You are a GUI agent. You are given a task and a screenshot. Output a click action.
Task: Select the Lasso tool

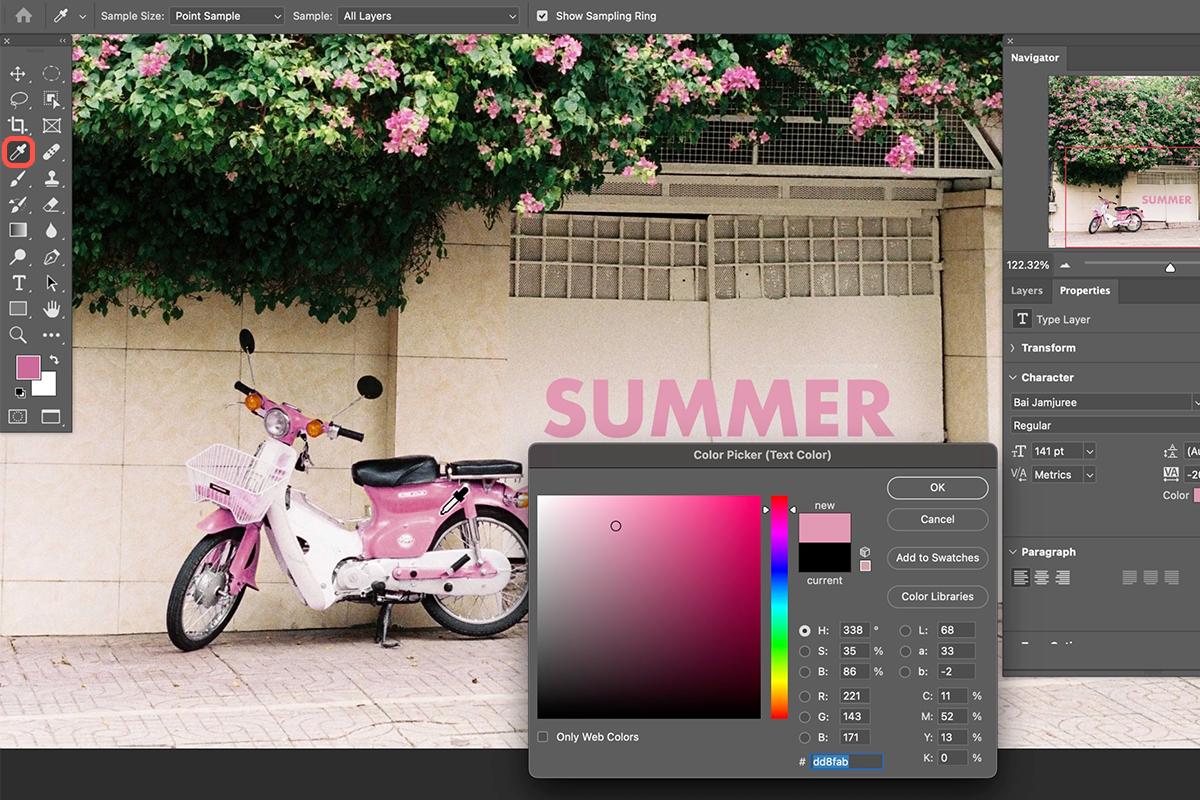click(18, 100)
